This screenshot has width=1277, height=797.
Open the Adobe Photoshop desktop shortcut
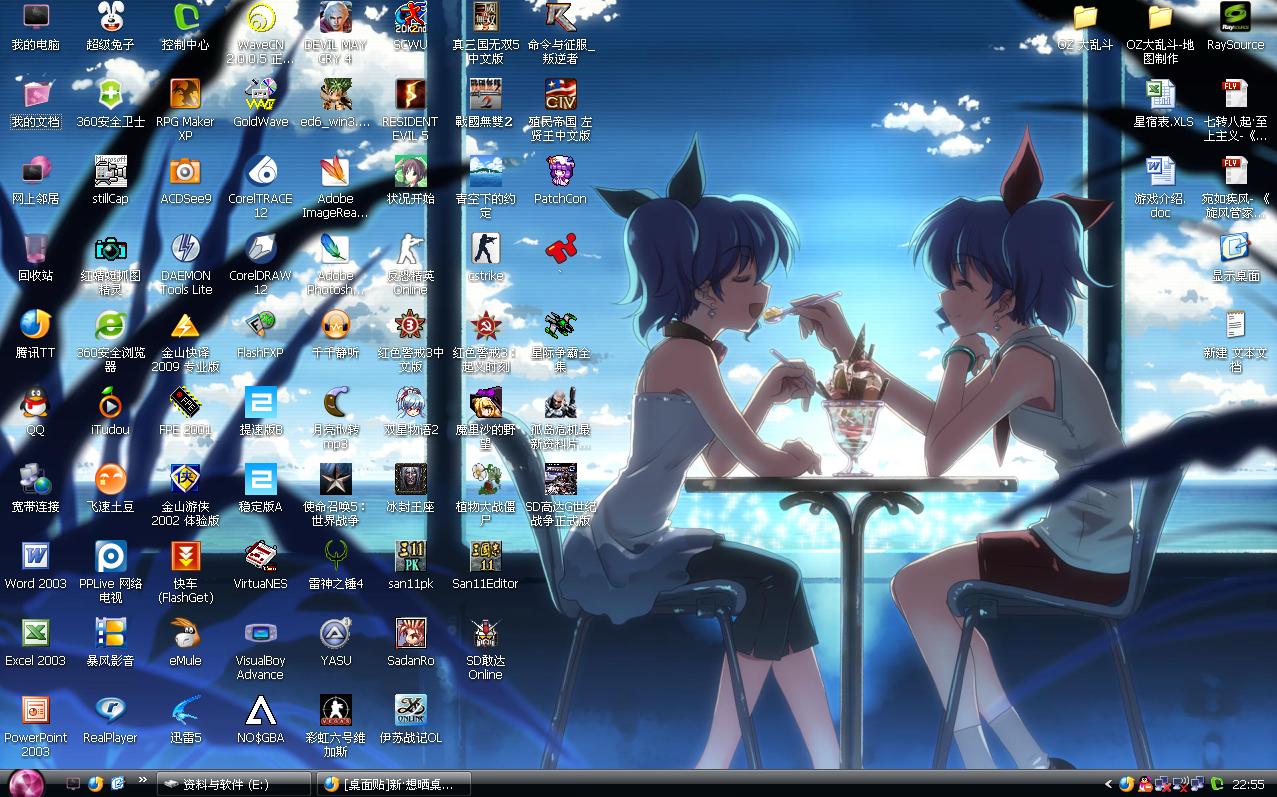[335, 262]
